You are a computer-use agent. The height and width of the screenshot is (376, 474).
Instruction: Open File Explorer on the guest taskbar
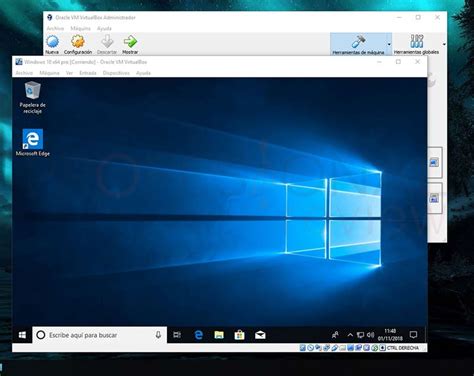[219, 335]
